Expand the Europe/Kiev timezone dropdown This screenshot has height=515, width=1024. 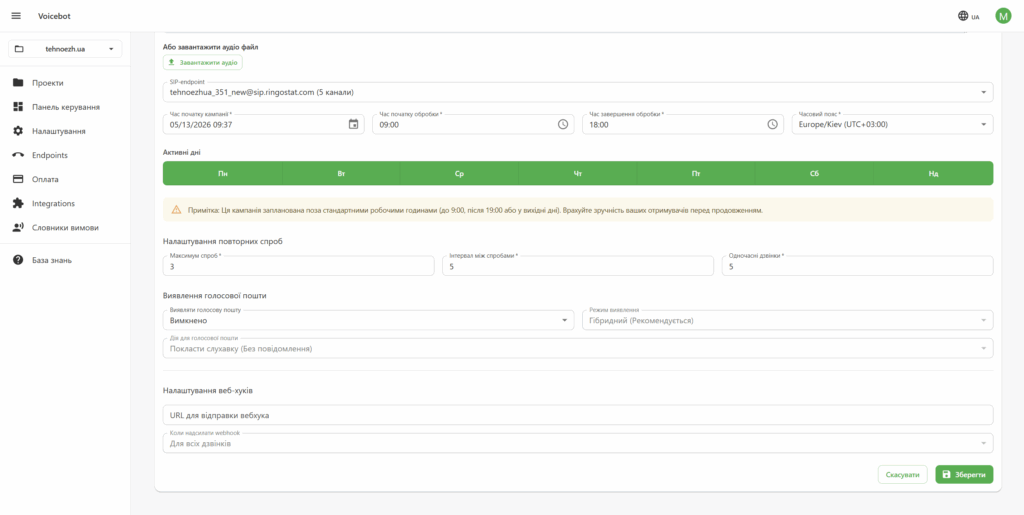coord(892,124)
